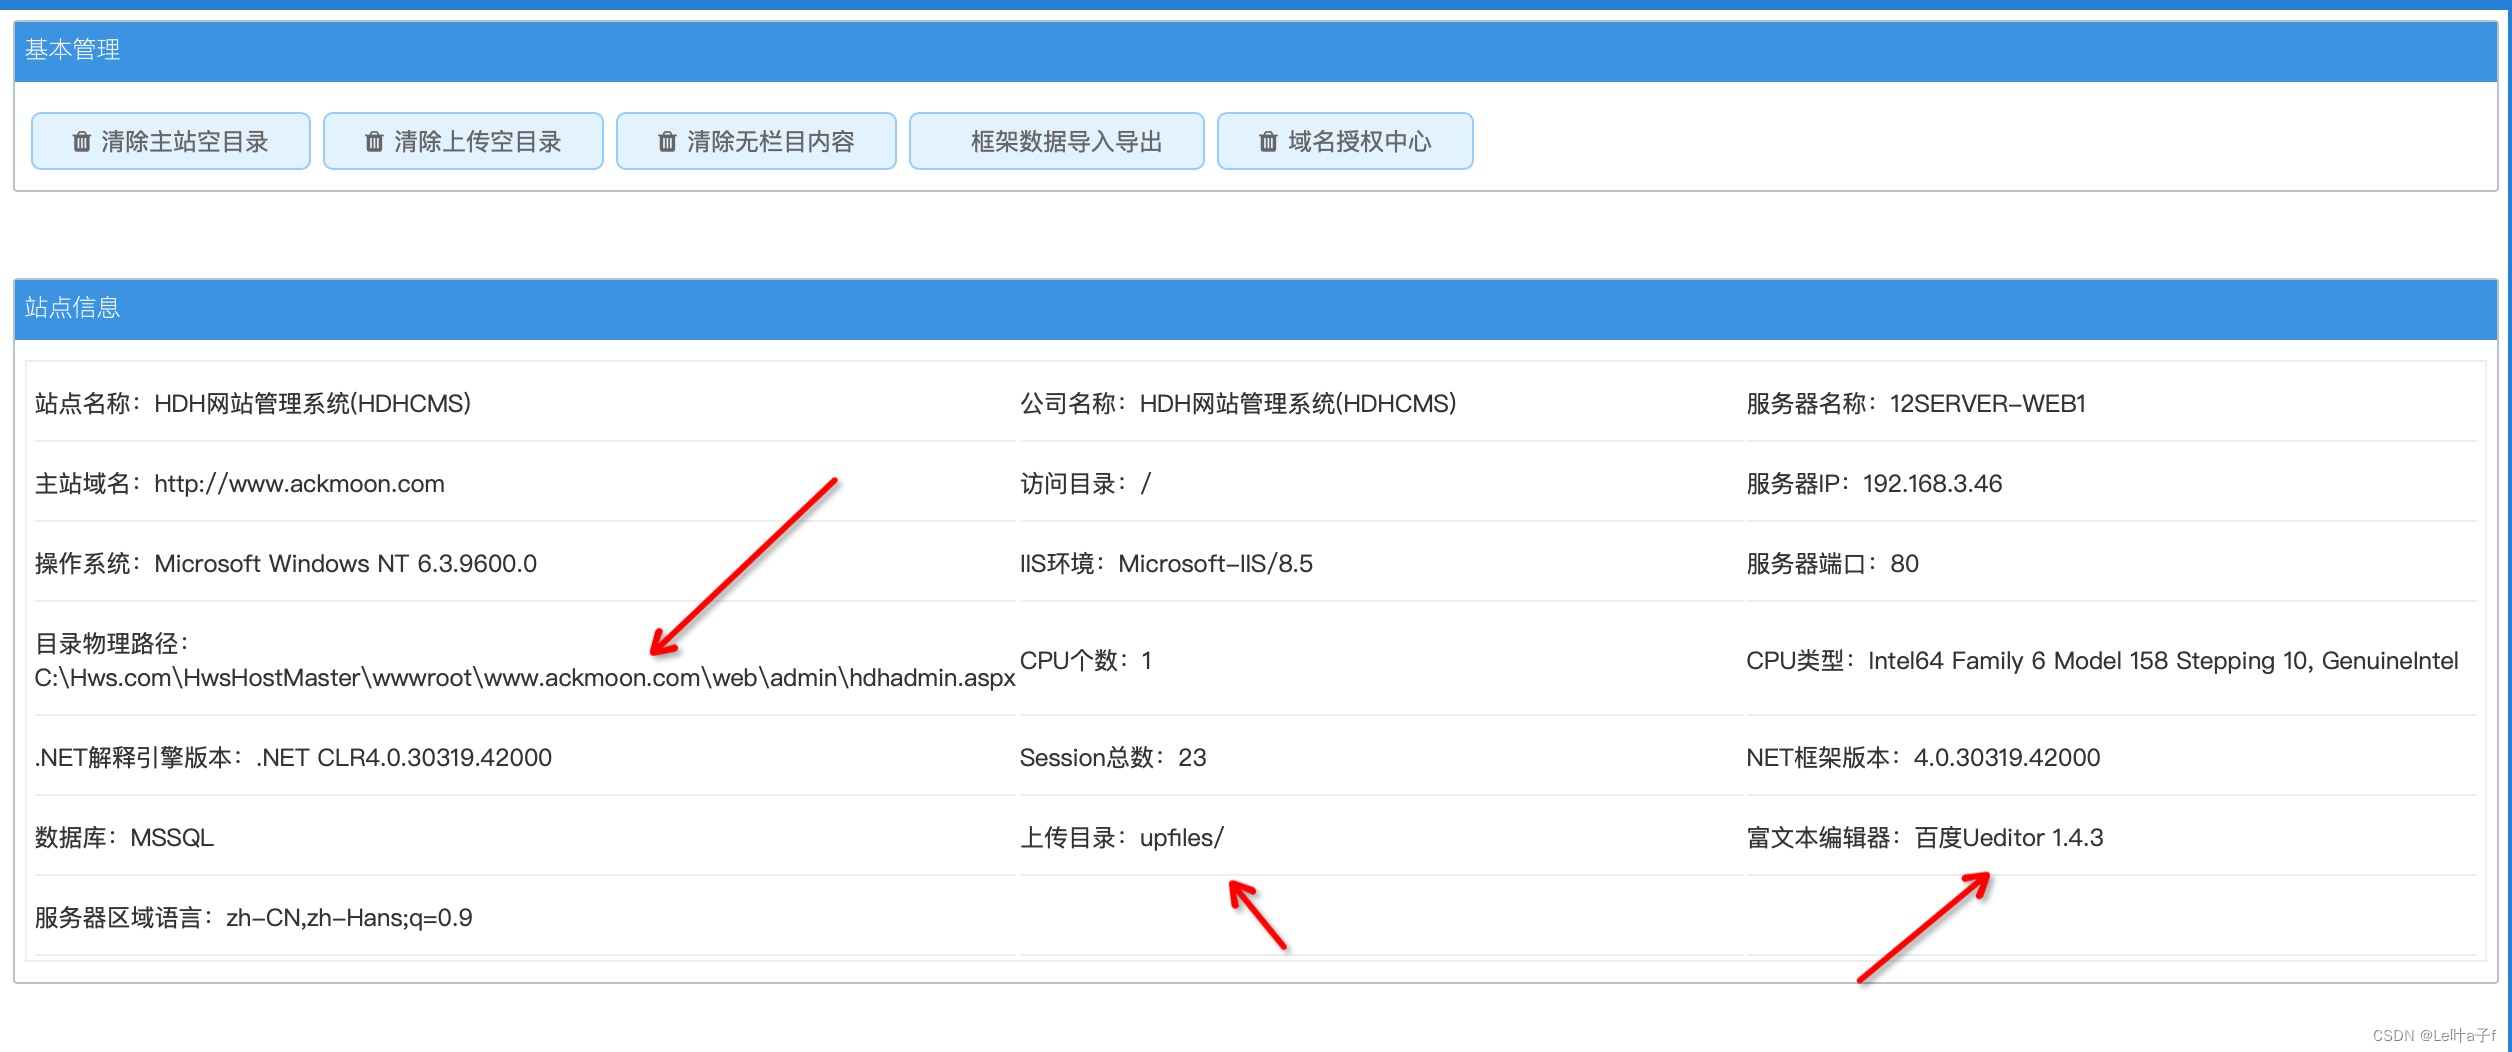Click 清除上传空目录 label text
Viewport: 2512px width, 1052px height.
[x=478, y=142]
